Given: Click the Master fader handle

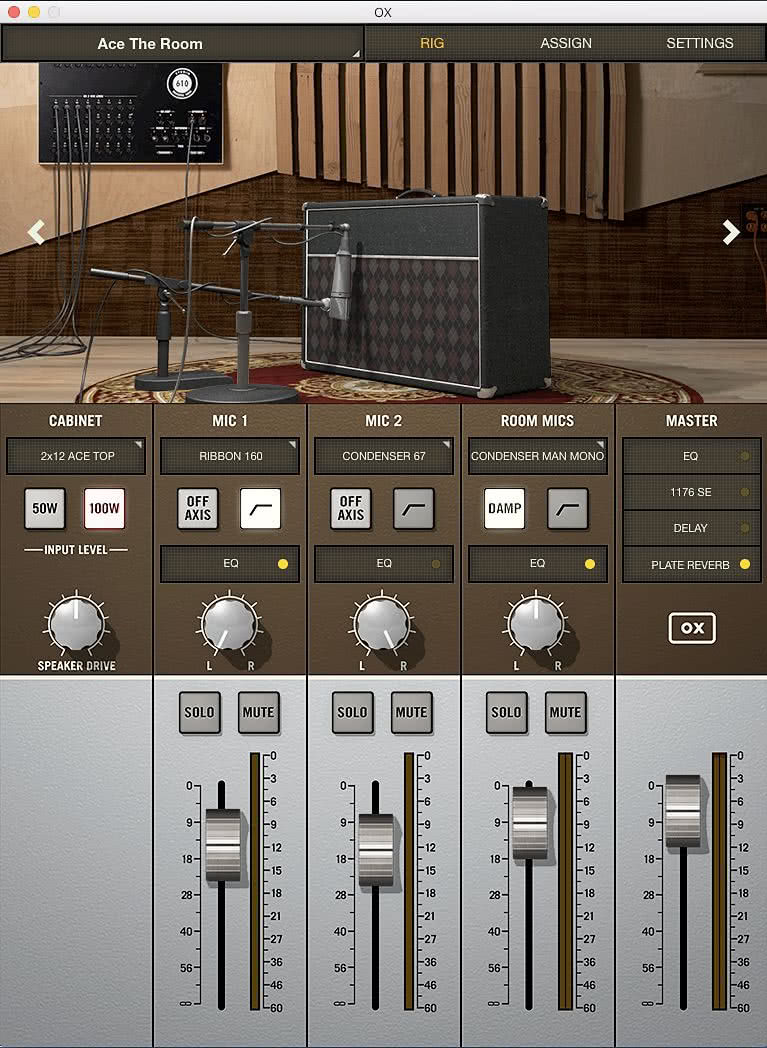Looking at the screenshot, I should [683, 811].
